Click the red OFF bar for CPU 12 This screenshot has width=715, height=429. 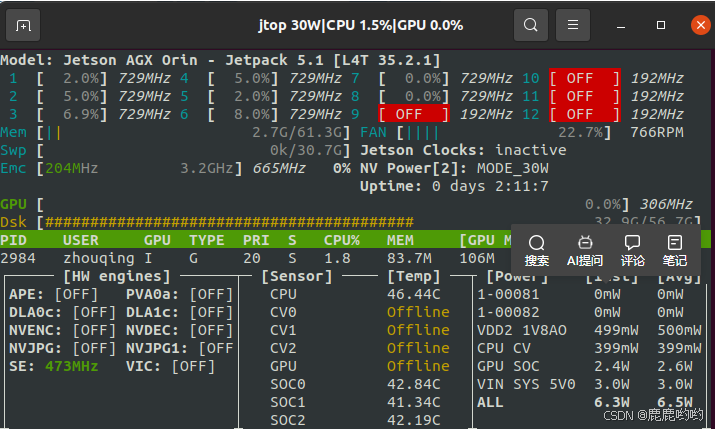click(585, 114)
